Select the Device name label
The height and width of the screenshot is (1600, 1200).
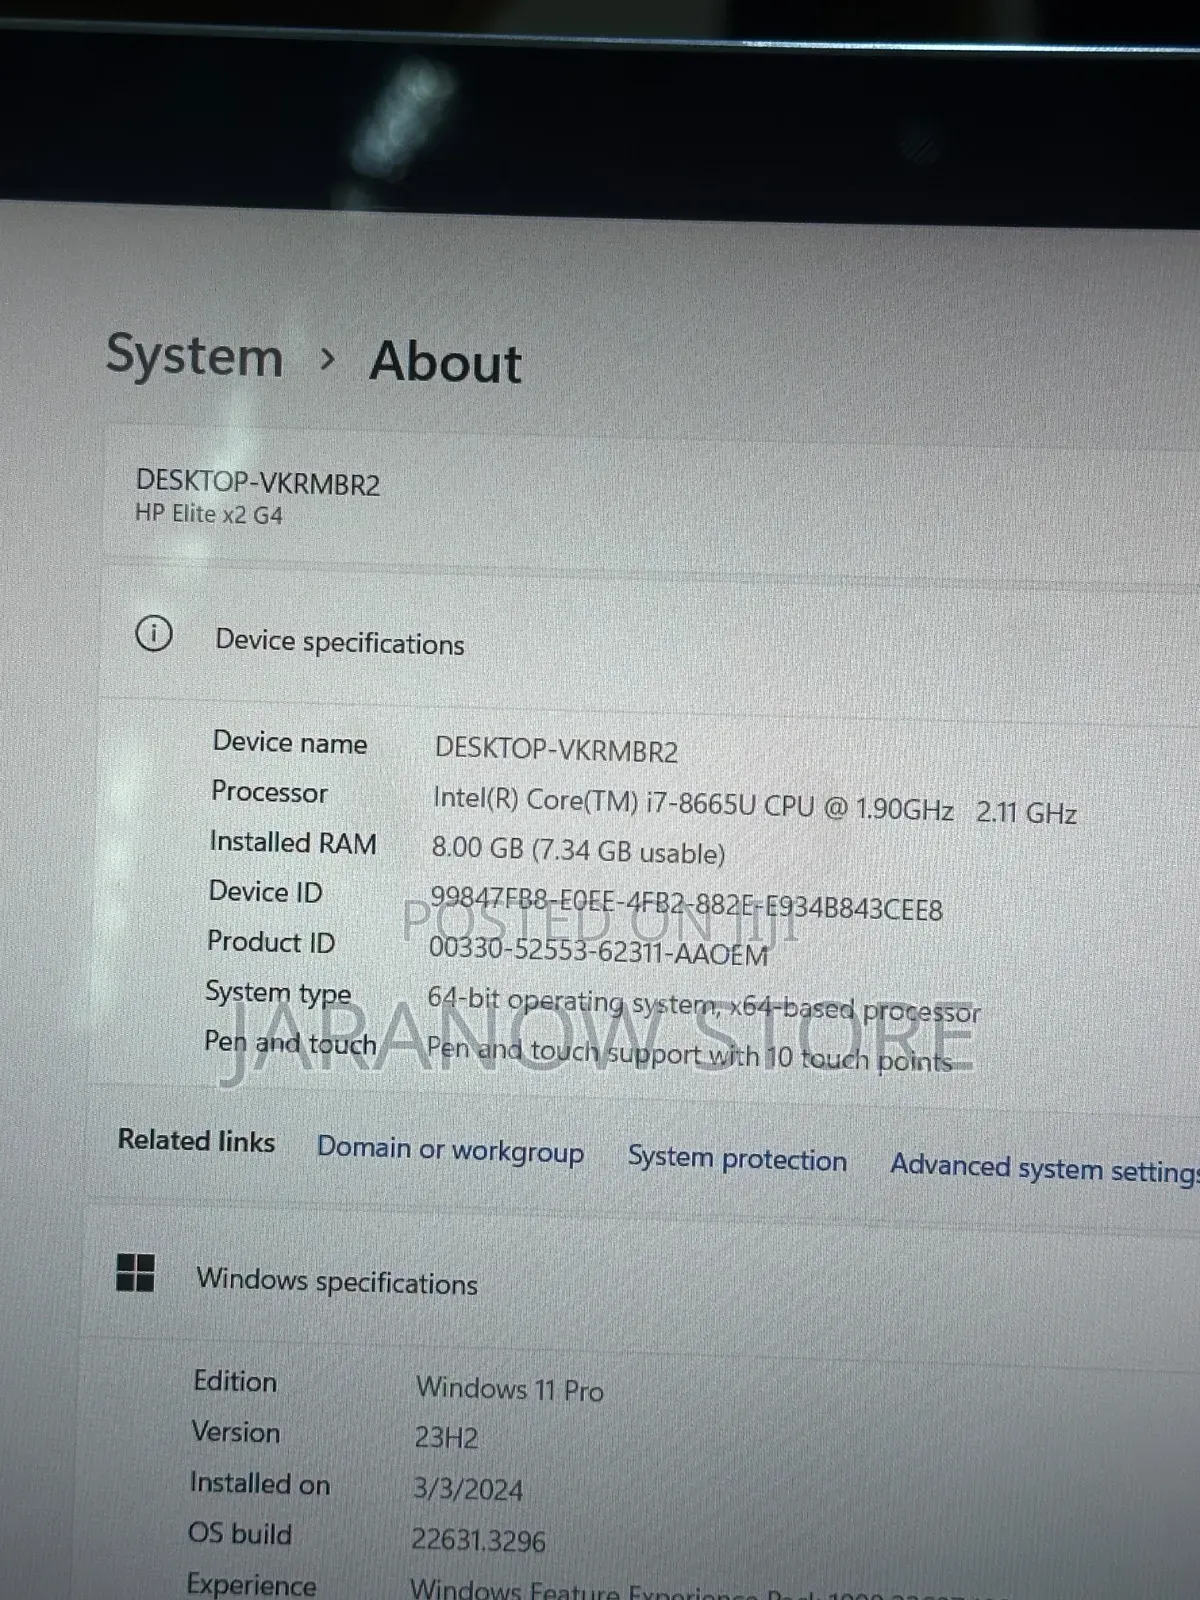(290, 743)
